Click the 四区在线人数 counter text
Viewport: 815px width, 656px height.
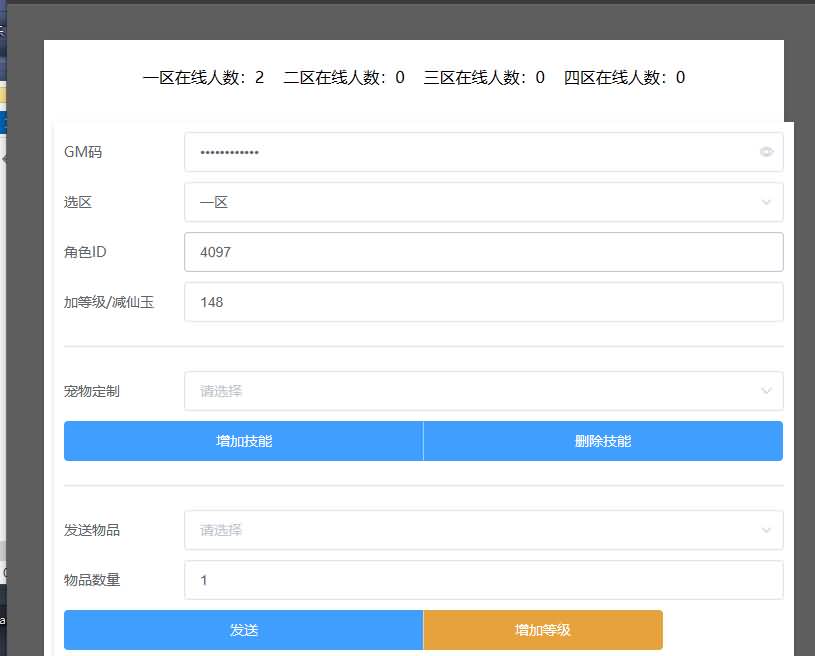click(x=624, y=78)
